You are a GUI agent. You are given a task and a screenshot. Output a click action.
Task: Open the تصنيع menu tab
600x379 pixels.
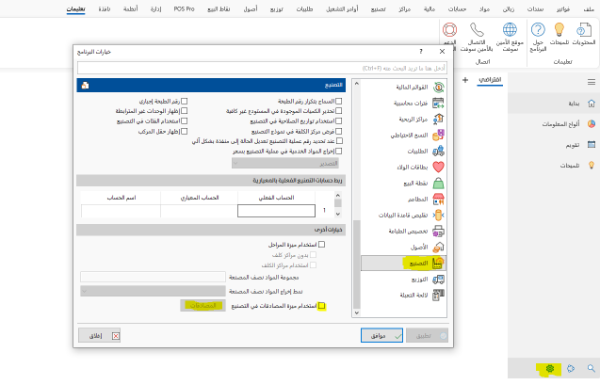(x=378, y=9)
